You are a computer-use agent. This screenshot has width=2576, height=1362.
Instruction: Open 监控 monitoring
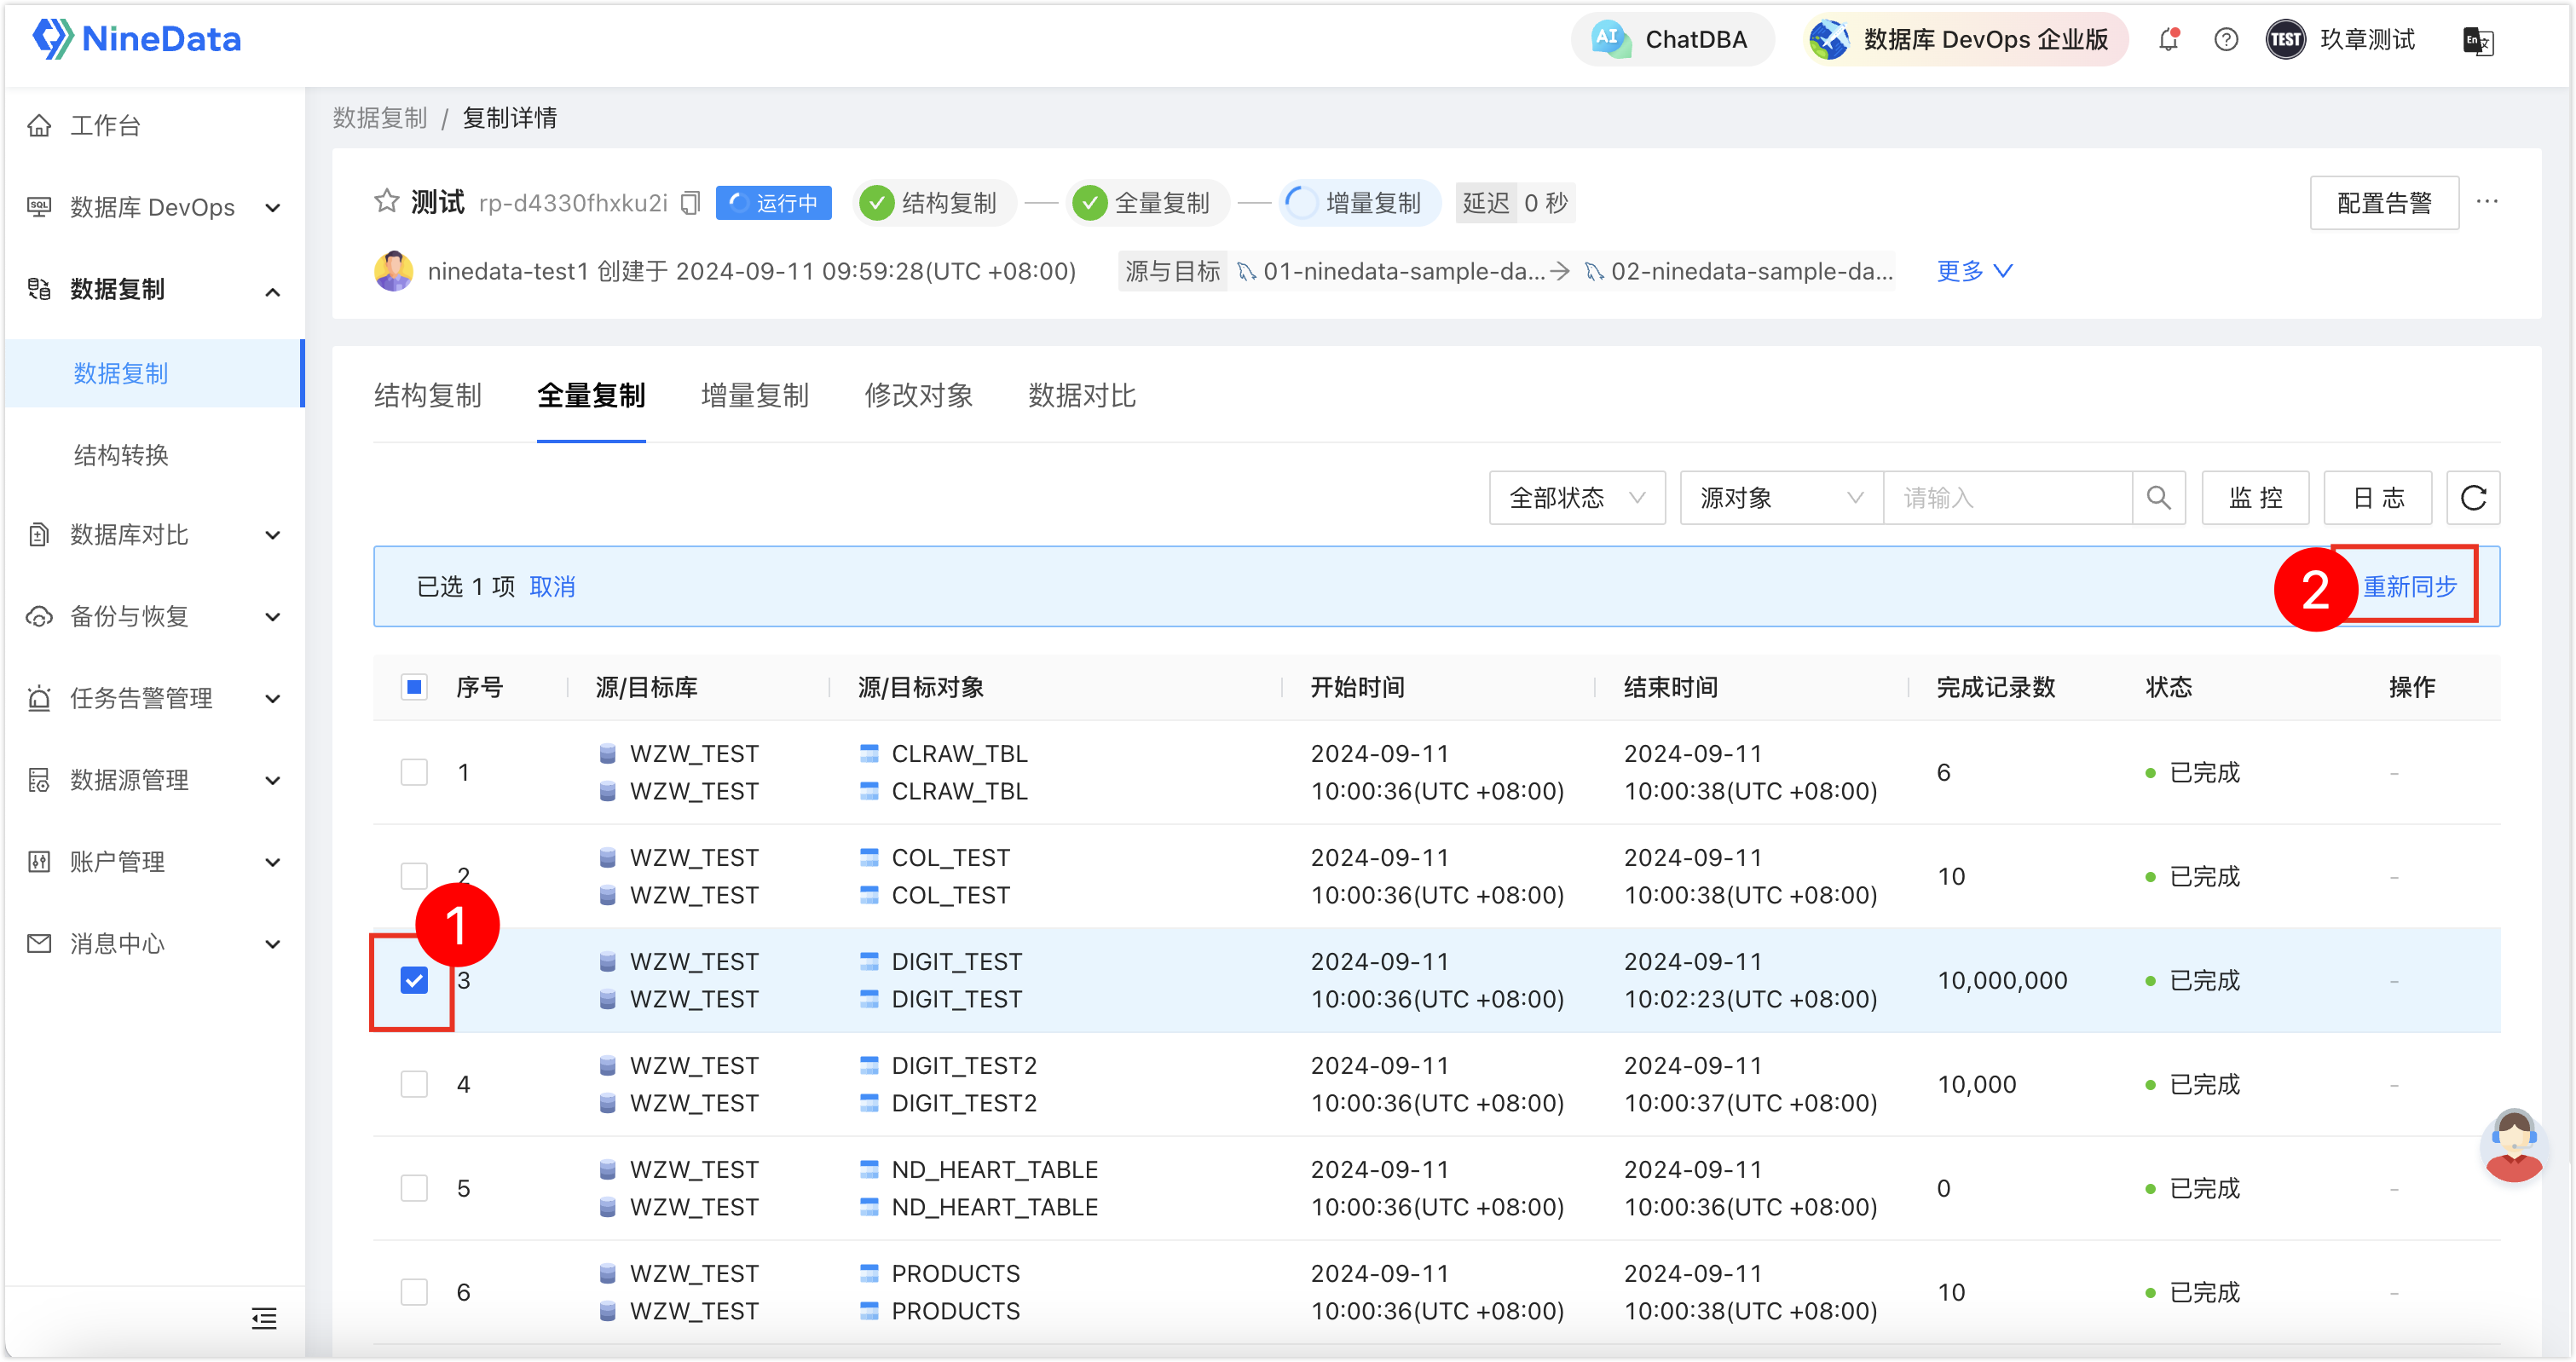(2255, 498)
